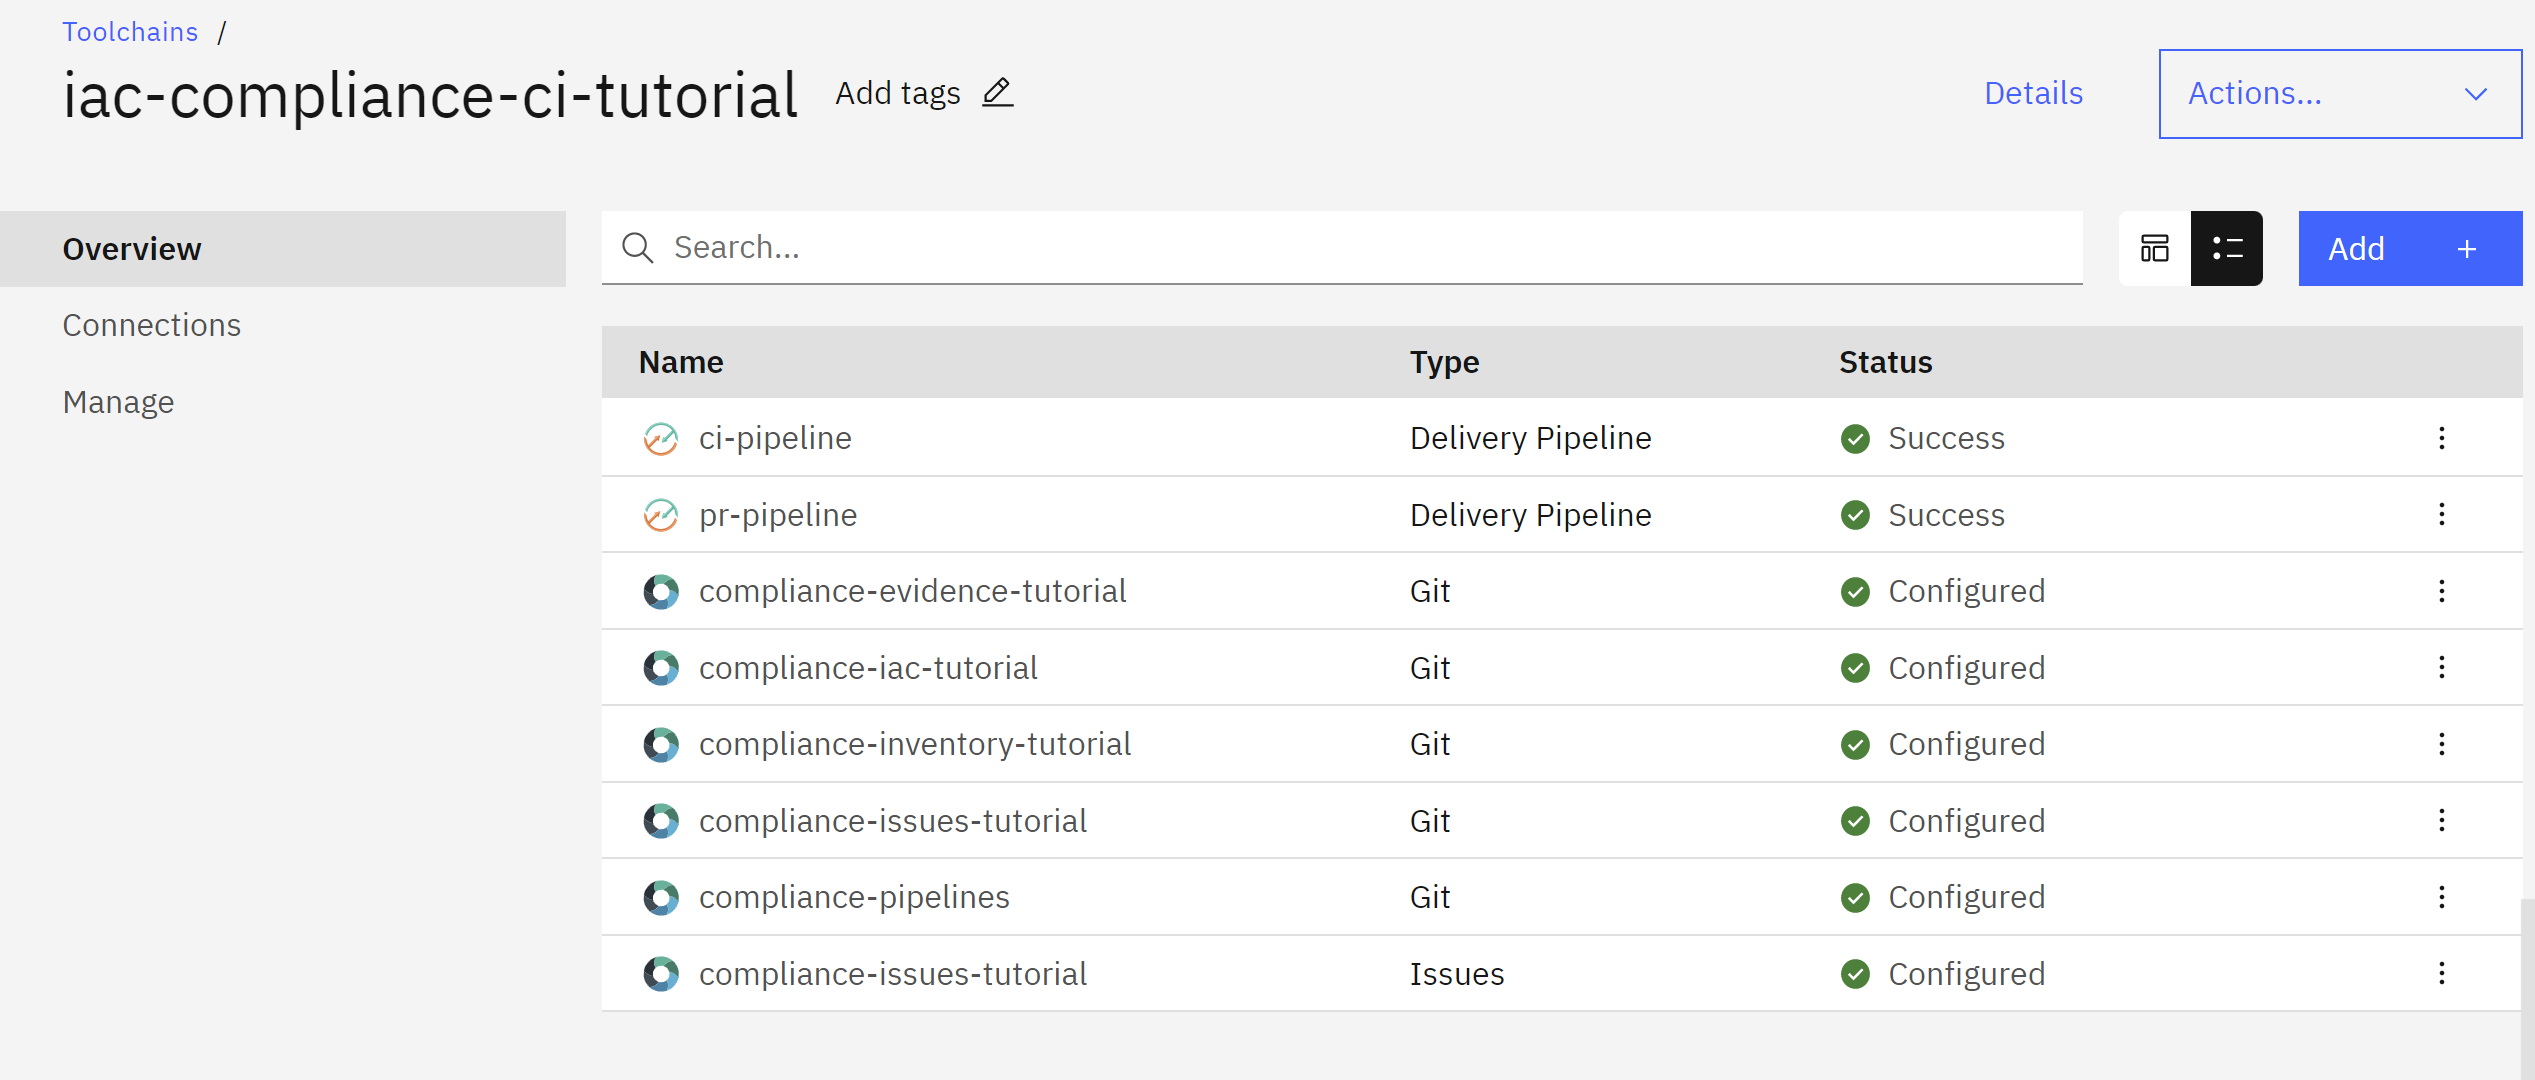Click the compliance-pipelines Git icon
2535x1080 pixels.
(x=661, y=897)
